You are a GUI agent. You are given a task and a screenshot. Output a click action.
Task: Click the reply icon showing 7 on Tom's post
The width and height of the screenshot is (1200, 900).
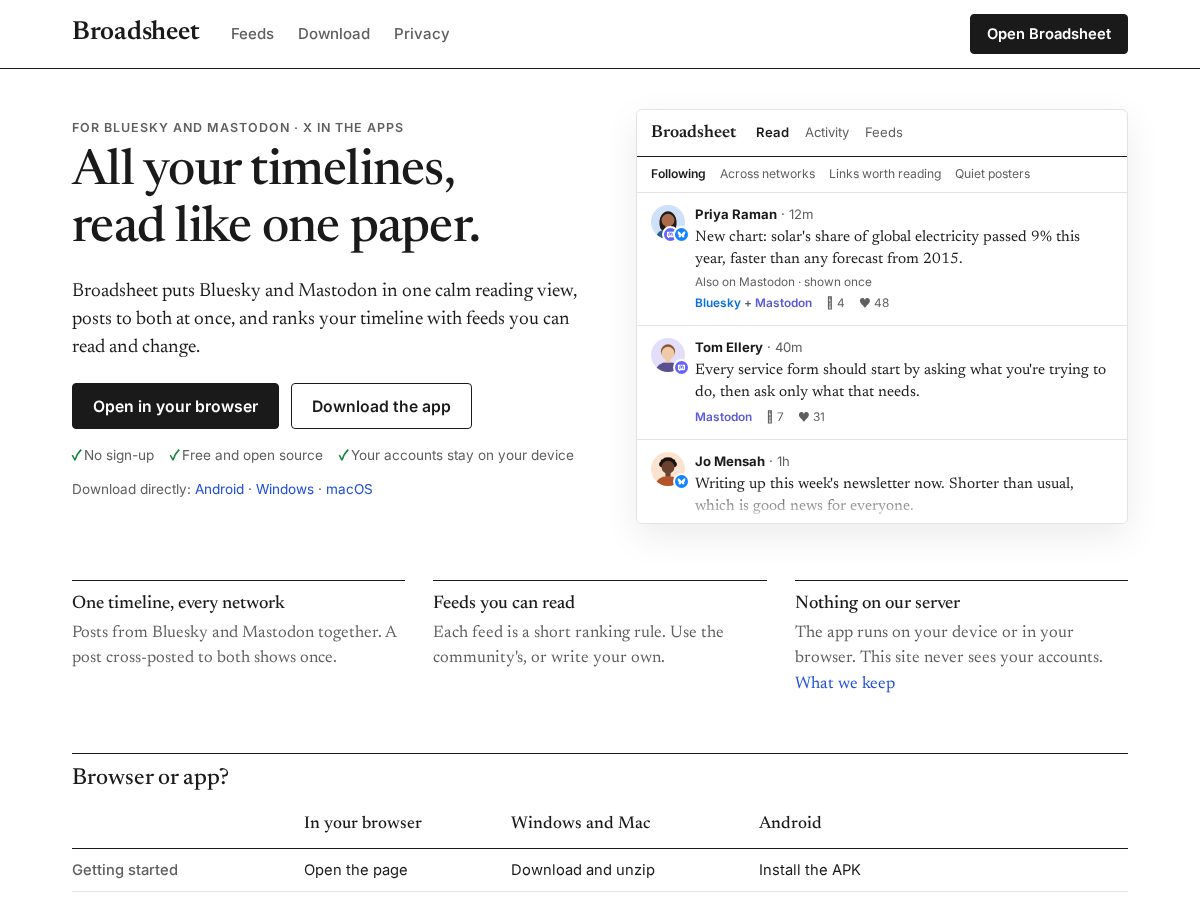pyautogui.click(x=769, y=417)
